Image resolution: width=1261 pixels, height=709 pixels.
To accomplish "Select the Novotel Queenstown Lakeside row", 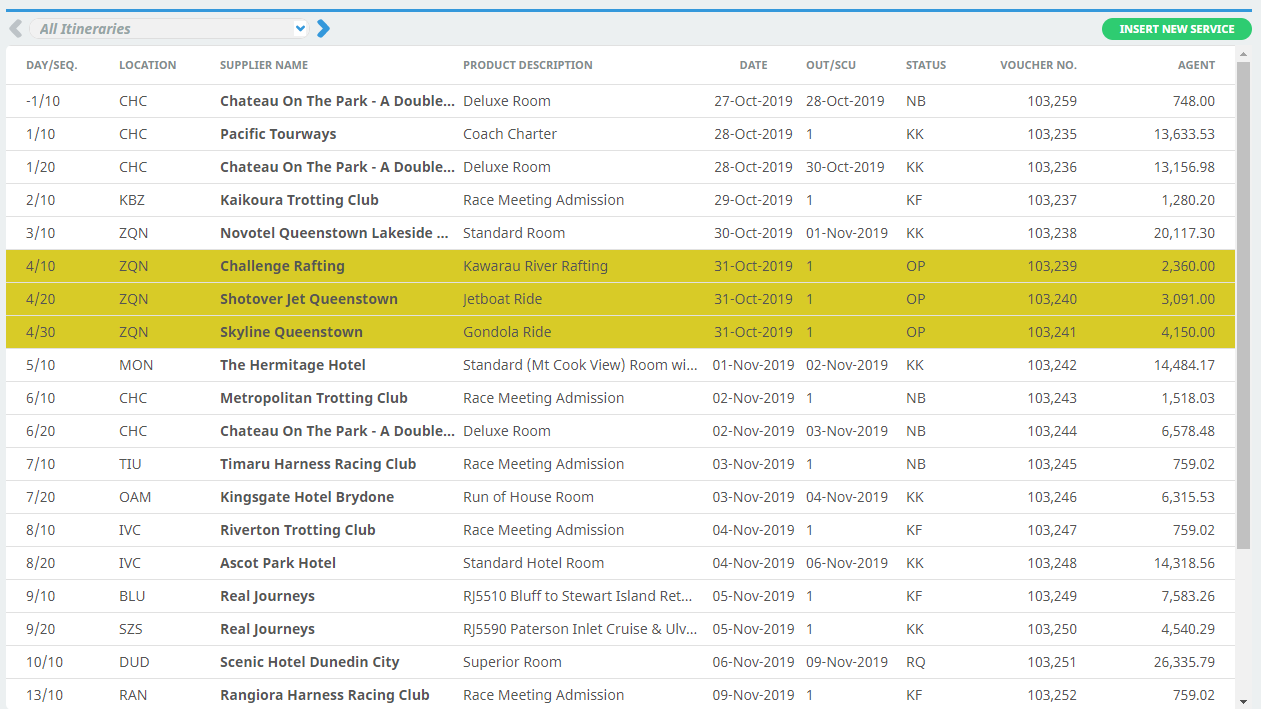I will point(620,233).
